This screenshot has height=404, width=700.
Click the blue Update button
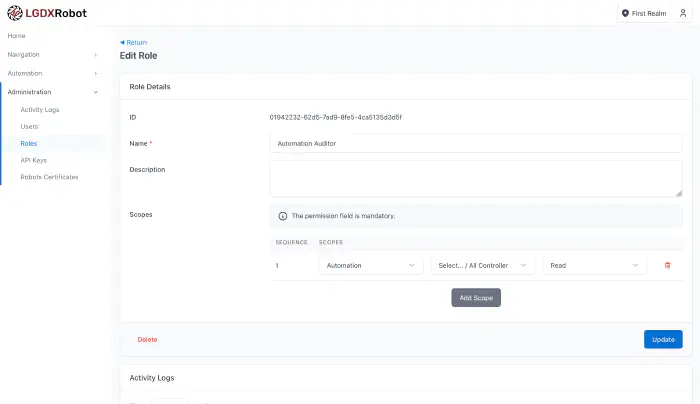point(663,339)
